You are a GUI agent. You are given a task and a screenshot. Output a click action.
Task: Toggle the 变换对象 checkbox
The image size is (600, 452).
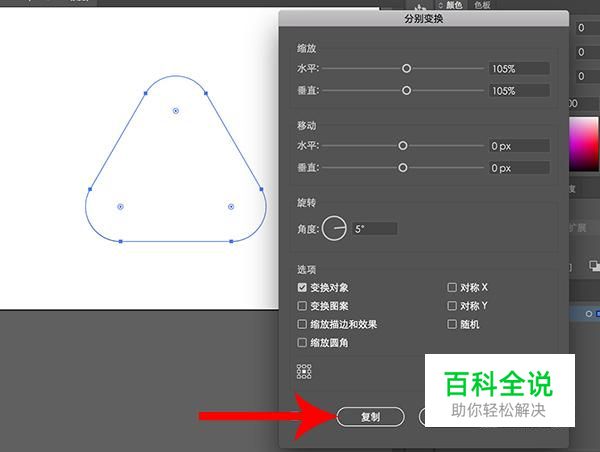click(x=302, y=287)
